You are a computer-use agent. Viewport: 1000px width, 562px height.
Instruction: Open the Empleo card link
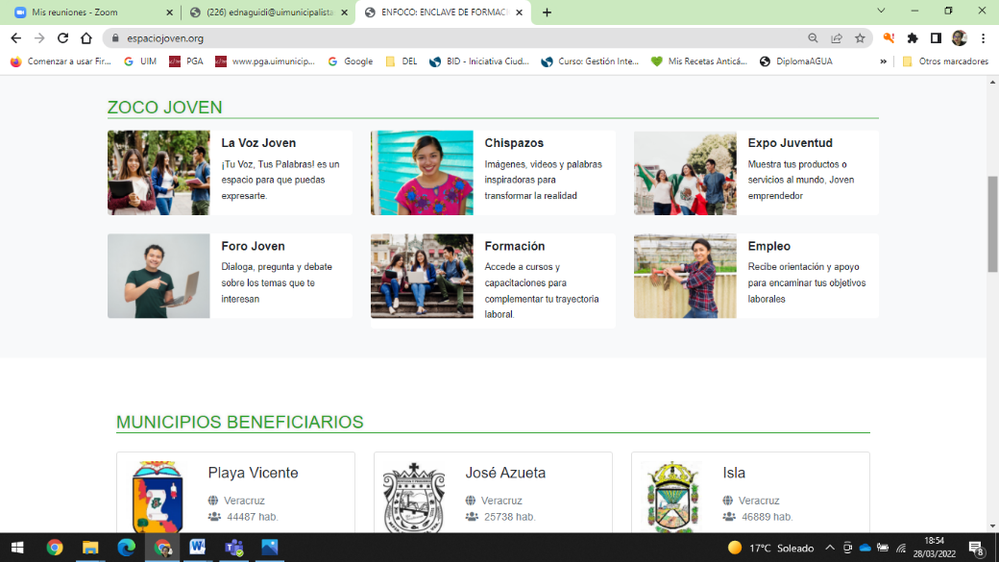click(x=768, y=246)
